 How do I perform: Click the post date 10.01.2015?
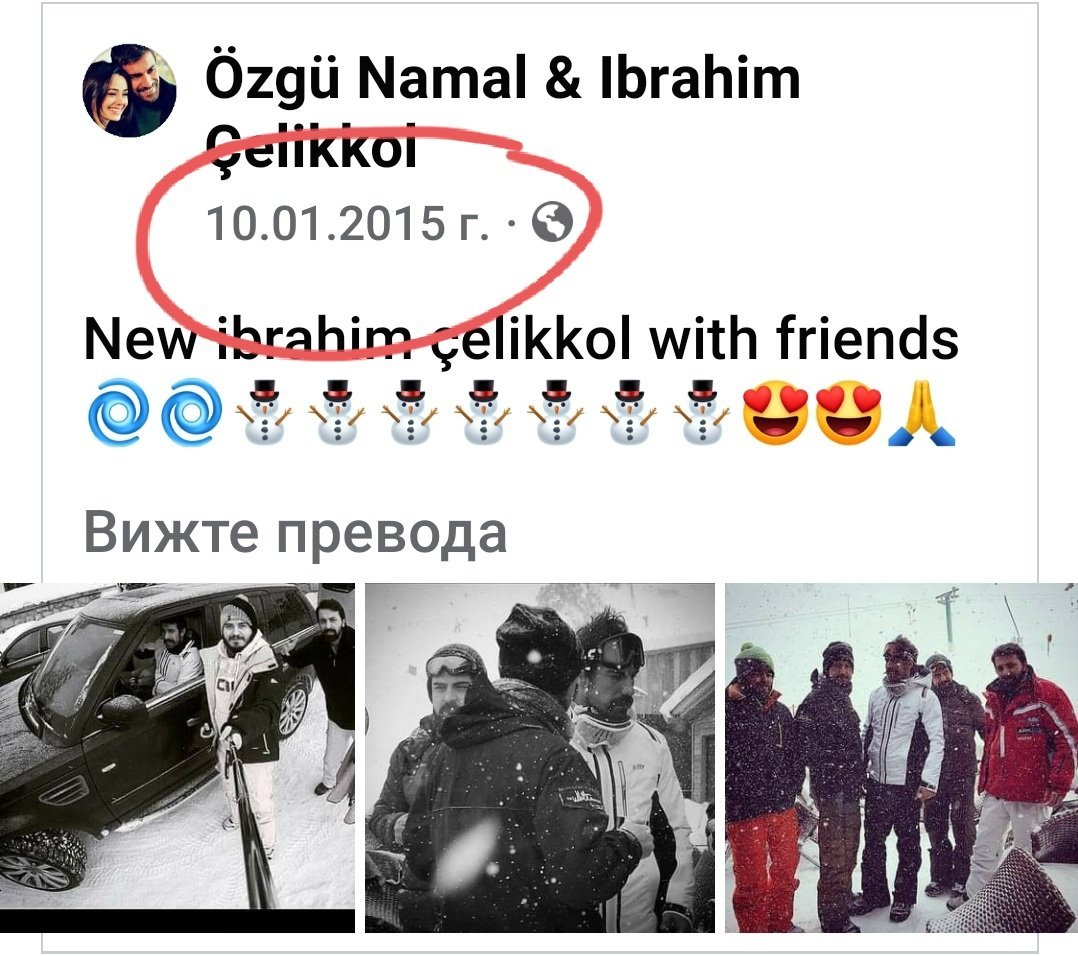tap(348, 223)
